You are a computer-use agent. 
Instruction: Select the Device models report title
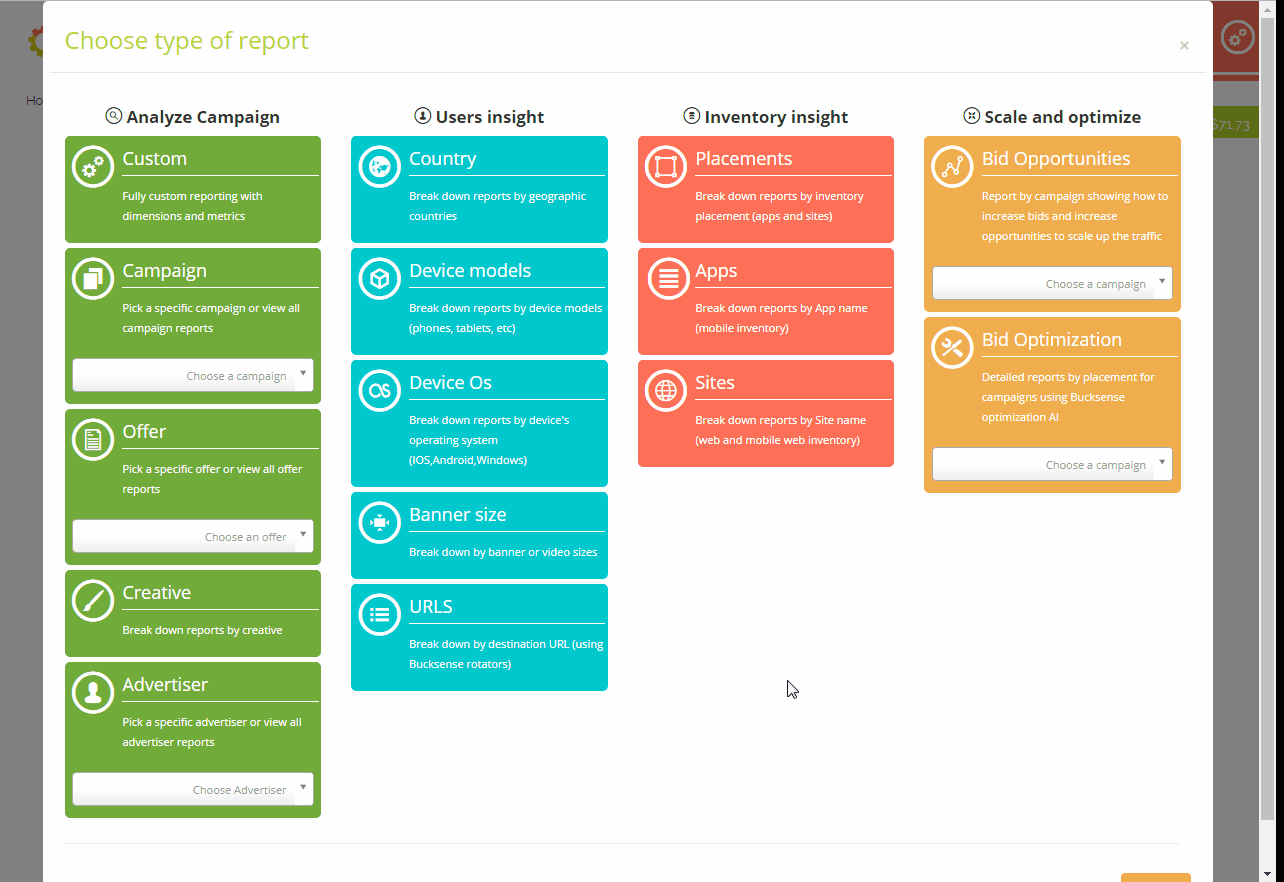(x=470, y=271)
